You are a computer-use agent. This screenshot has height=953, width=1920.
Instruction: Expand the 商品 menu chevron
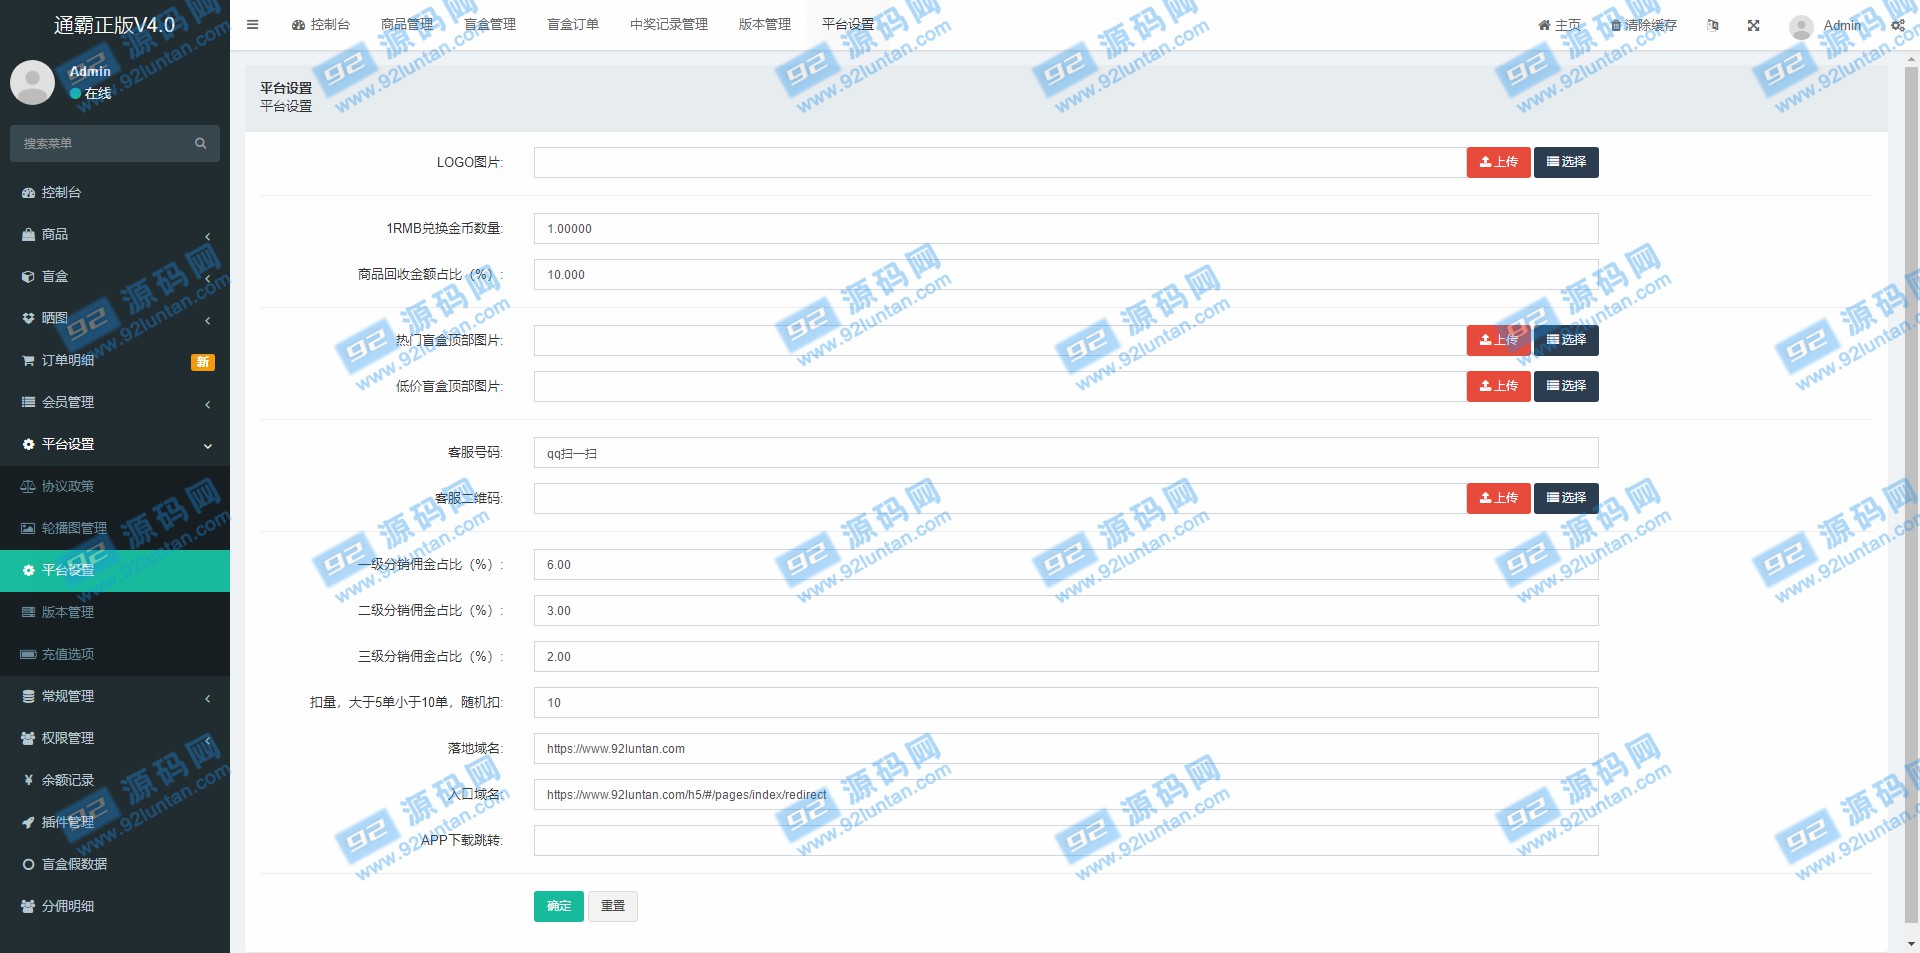[x=208, y=236]
